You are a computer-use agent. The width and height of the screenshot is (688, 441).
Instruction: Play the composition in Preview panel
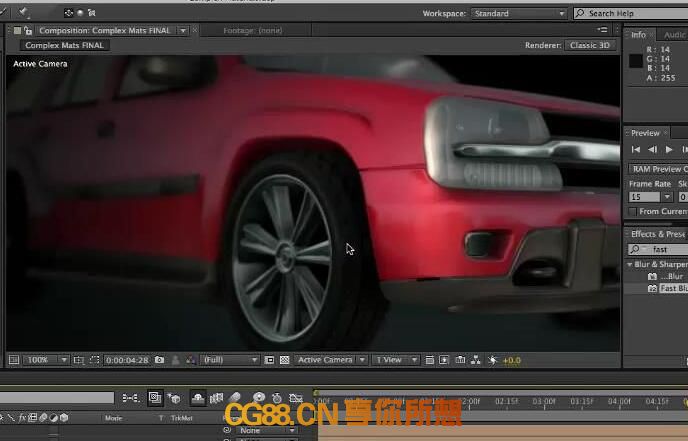(669, 150)
